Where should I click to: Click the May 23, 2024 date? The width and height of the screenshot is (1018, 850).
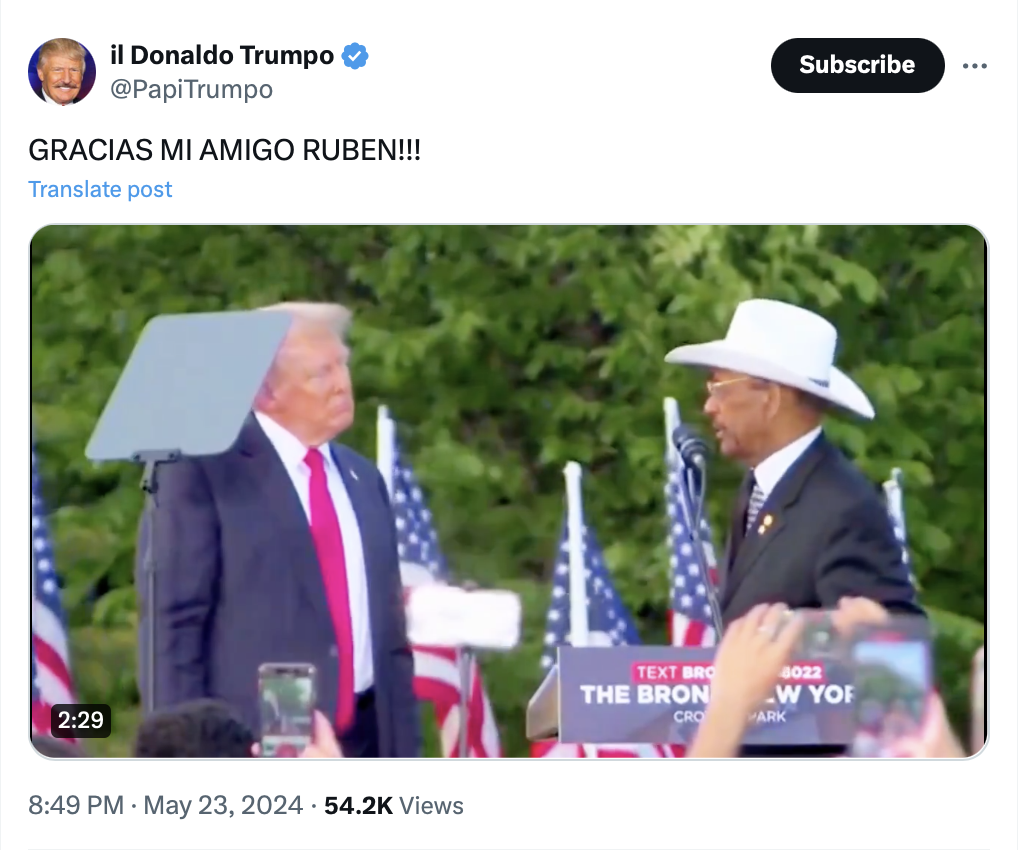[223, 805]
